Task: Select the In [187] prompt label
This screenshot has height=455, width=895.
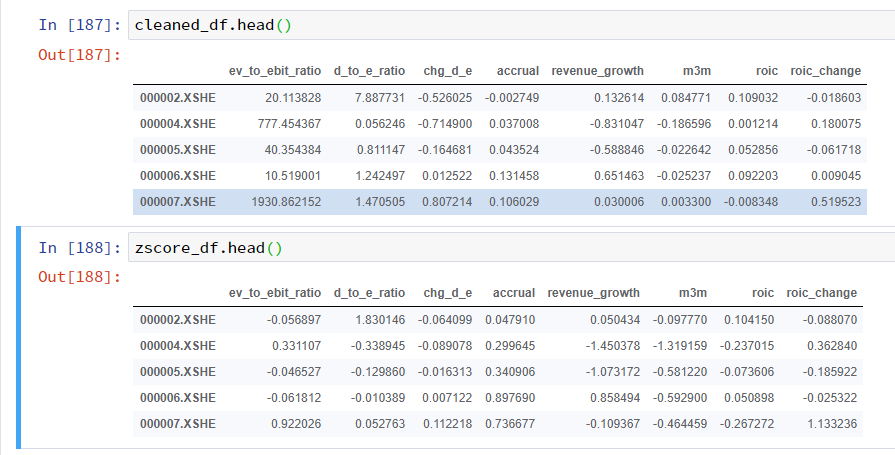Action: coord(80,25)
